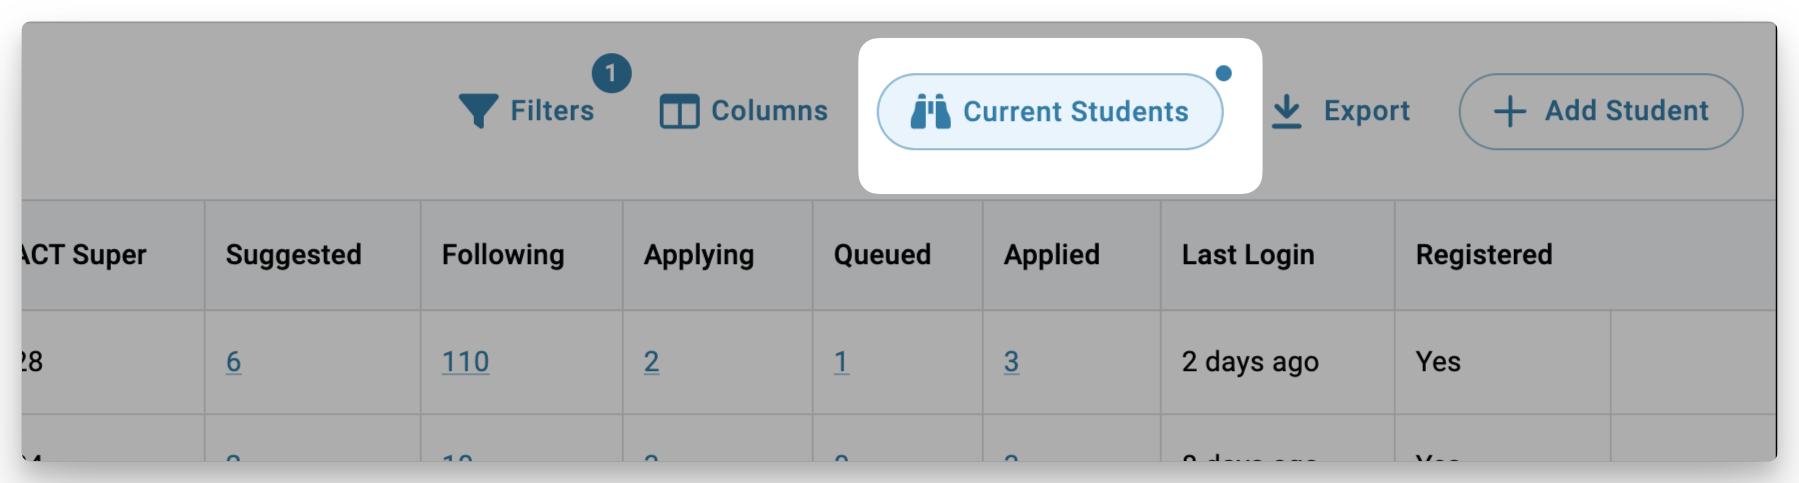Open the Applied count link 3
The height and width of the screenshot is (483, 1799).
(1011, 362)
